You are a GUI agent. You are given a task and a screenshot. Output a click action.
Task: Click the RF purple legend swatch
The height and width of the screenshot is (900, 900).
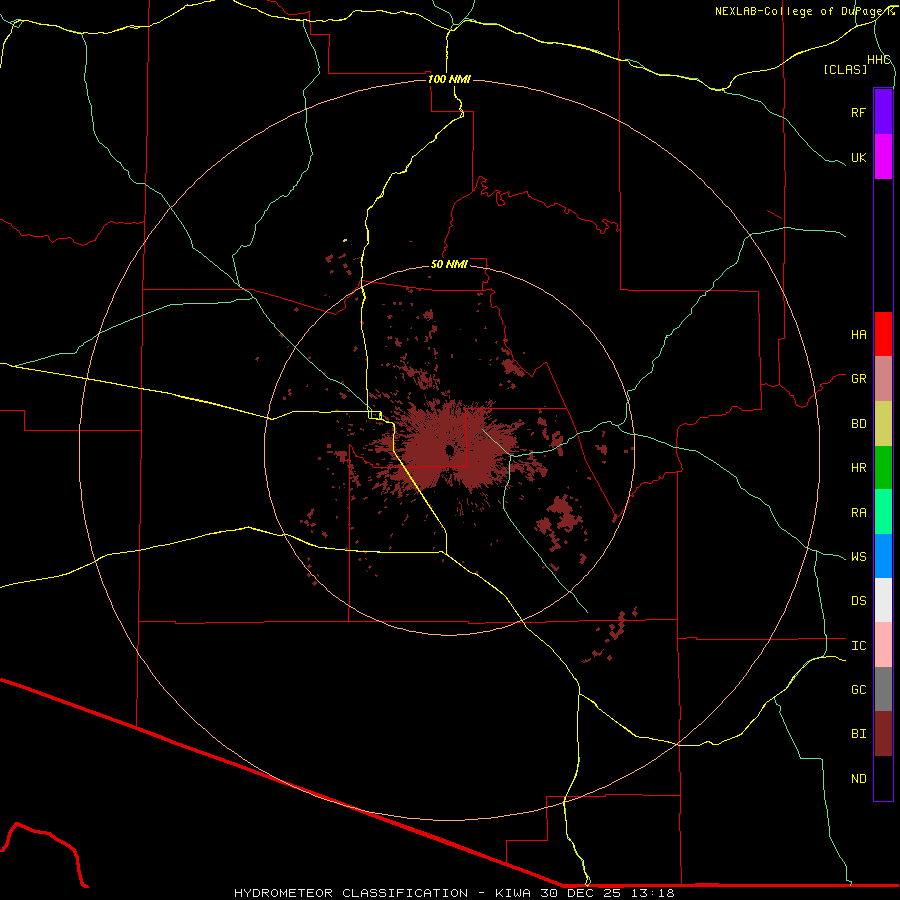pos(883,112)
